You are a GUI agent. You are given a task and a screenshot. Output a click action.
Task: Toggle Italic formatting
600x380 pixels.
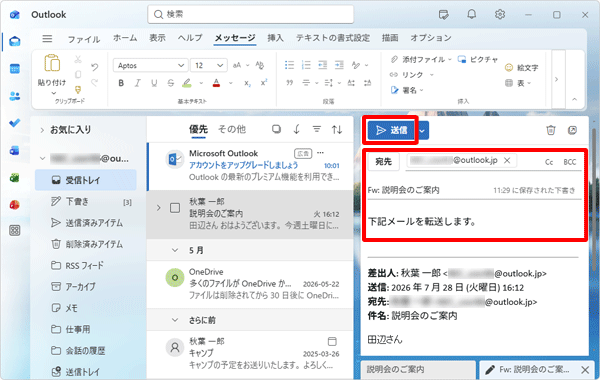coord(137,83)
